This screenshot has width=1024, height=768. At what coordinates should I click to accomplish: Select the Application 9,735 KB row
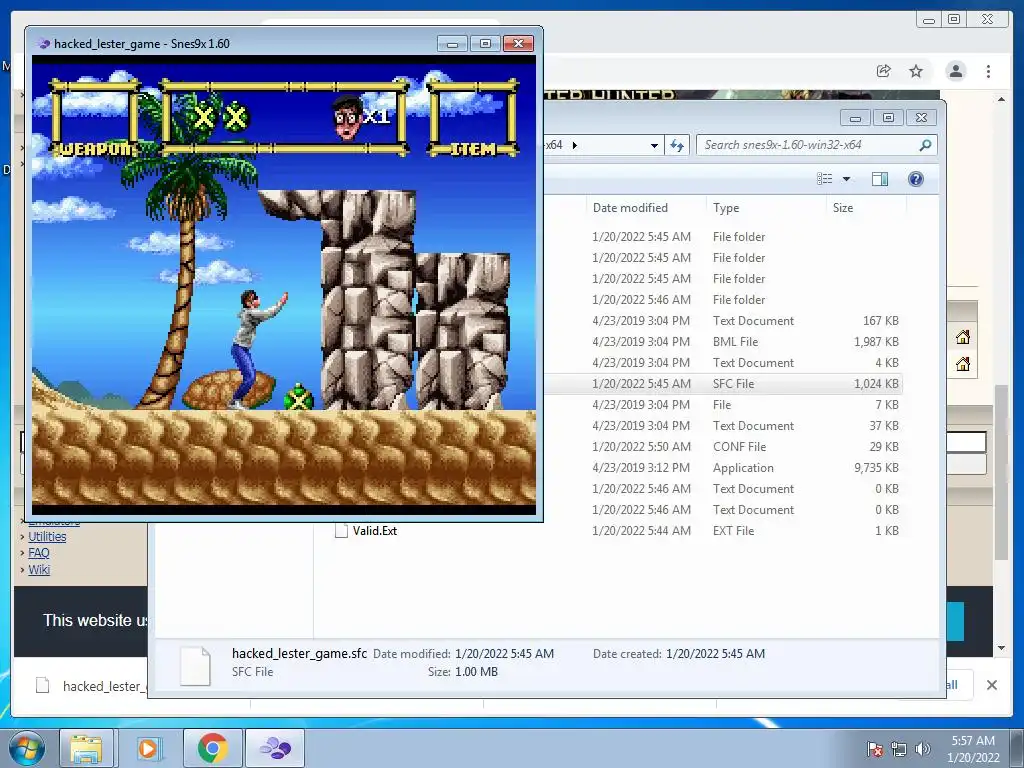(x=724, y=468)
